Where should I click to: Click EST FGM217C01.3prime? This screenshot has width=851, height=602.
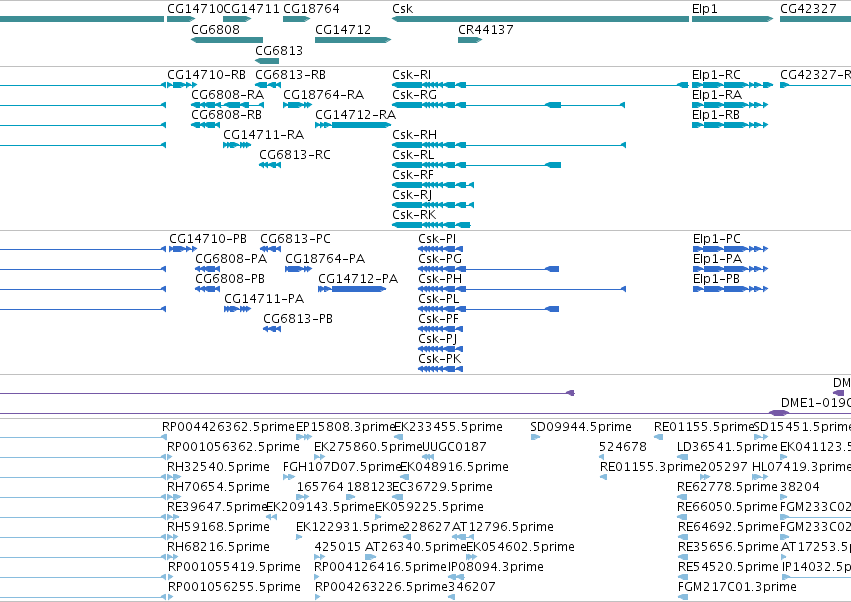click(738, 587)
